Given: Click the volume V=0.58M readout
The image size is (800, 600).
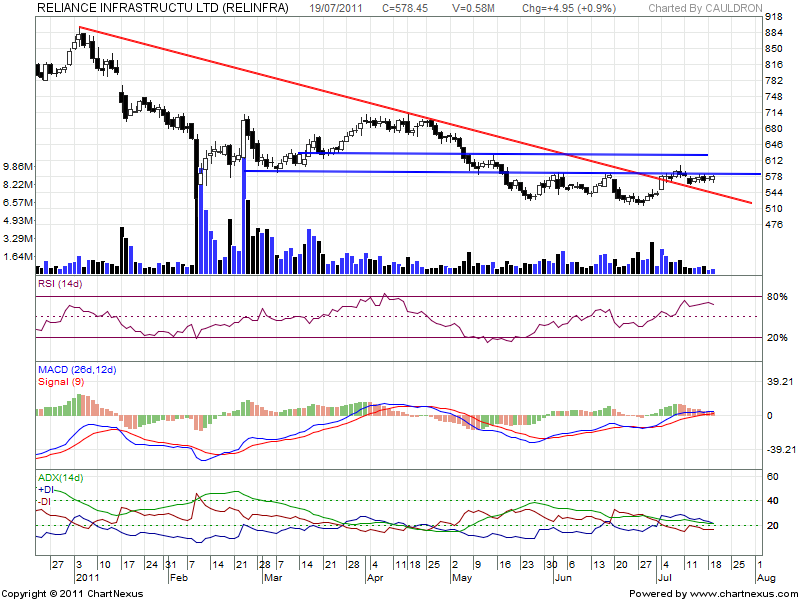Looking at the screenshot, I should (473, 8).
